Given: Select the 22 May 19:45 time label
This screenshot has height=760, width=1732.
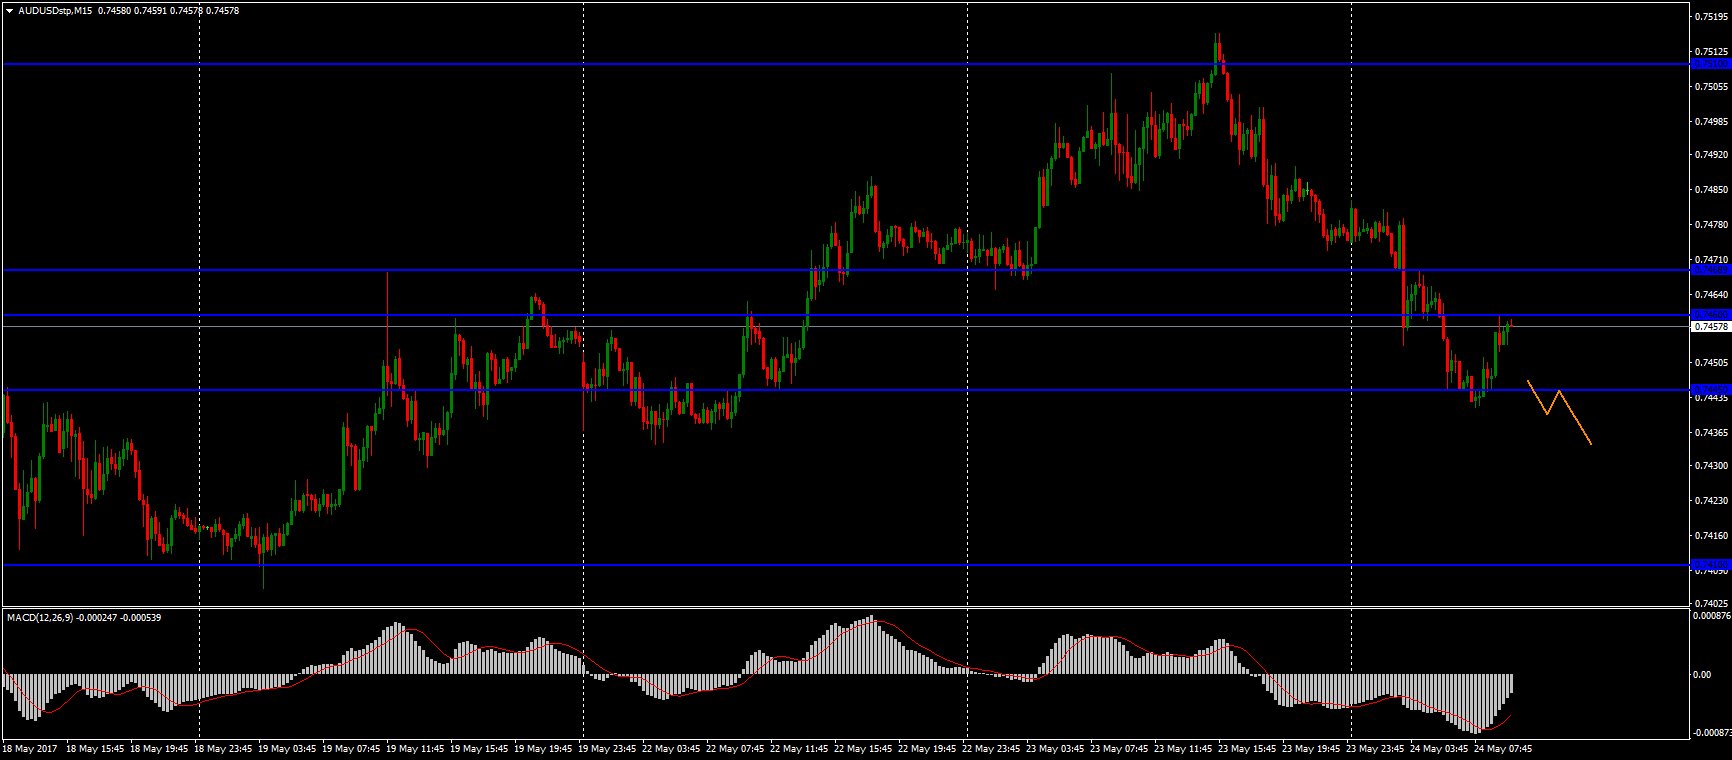Looking at the screenshot, I should (928, 748).
